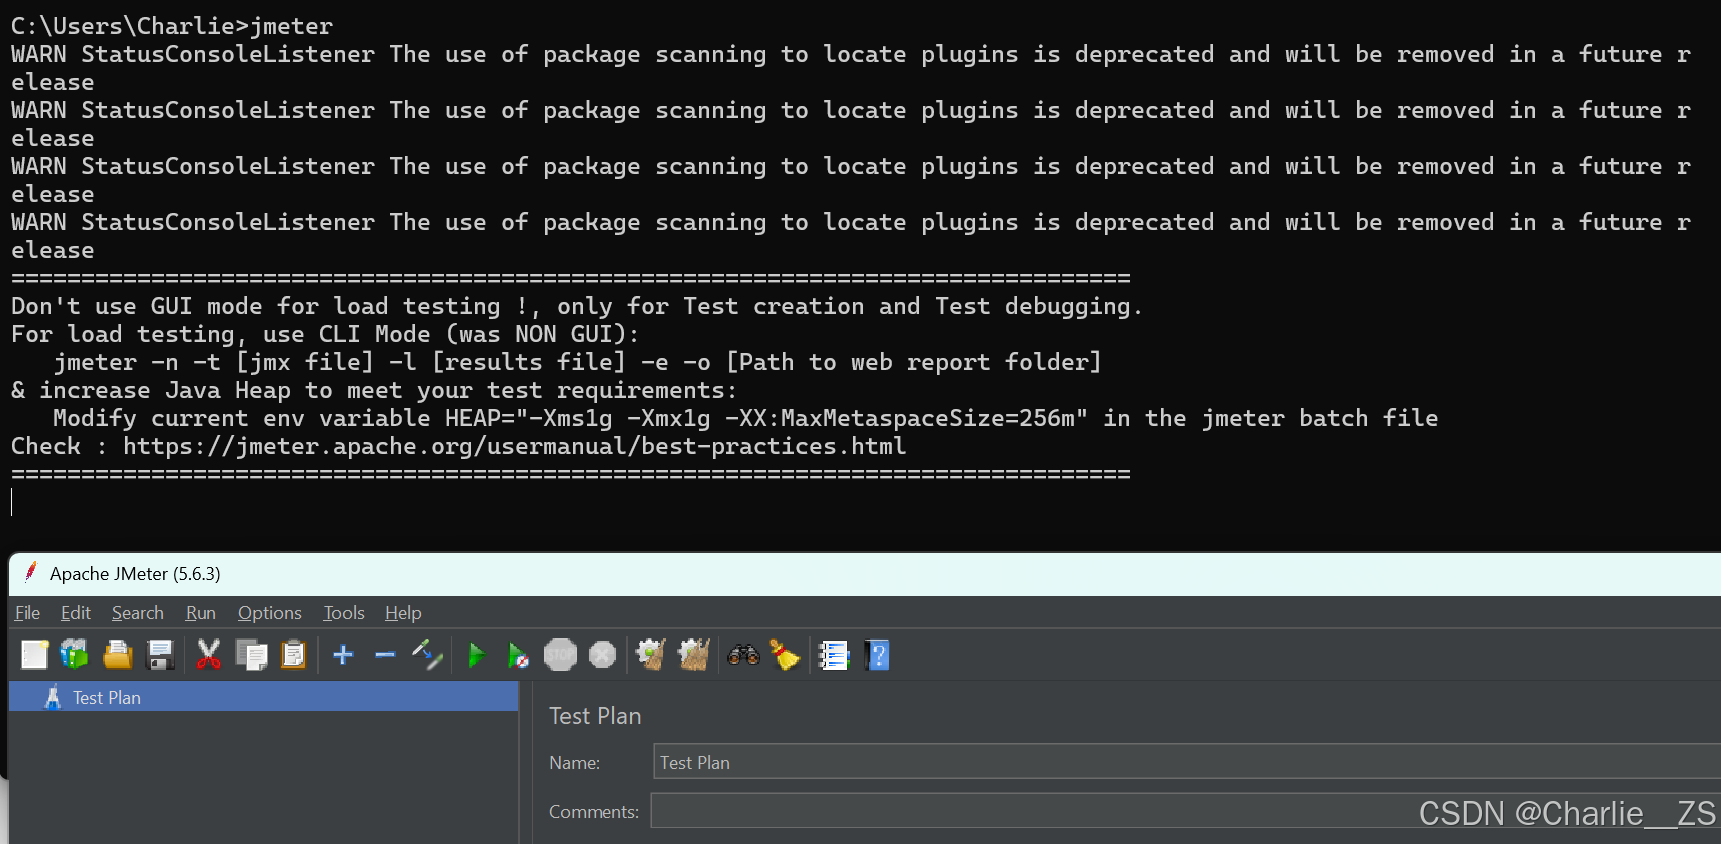Click the Shutdown test icon

(x=602, y=655)
